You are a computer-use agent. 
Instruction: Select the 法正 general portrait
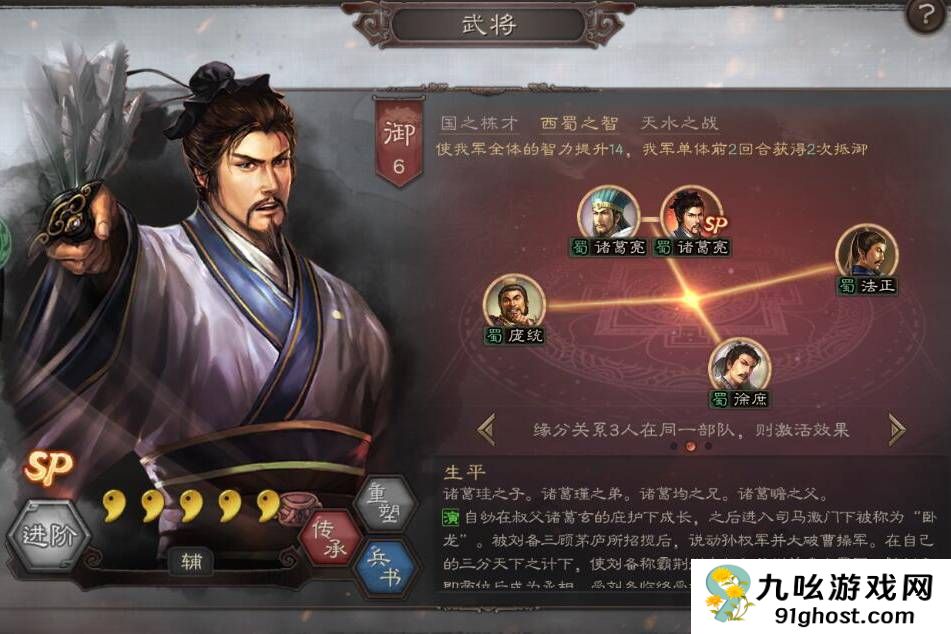(867, 254)
